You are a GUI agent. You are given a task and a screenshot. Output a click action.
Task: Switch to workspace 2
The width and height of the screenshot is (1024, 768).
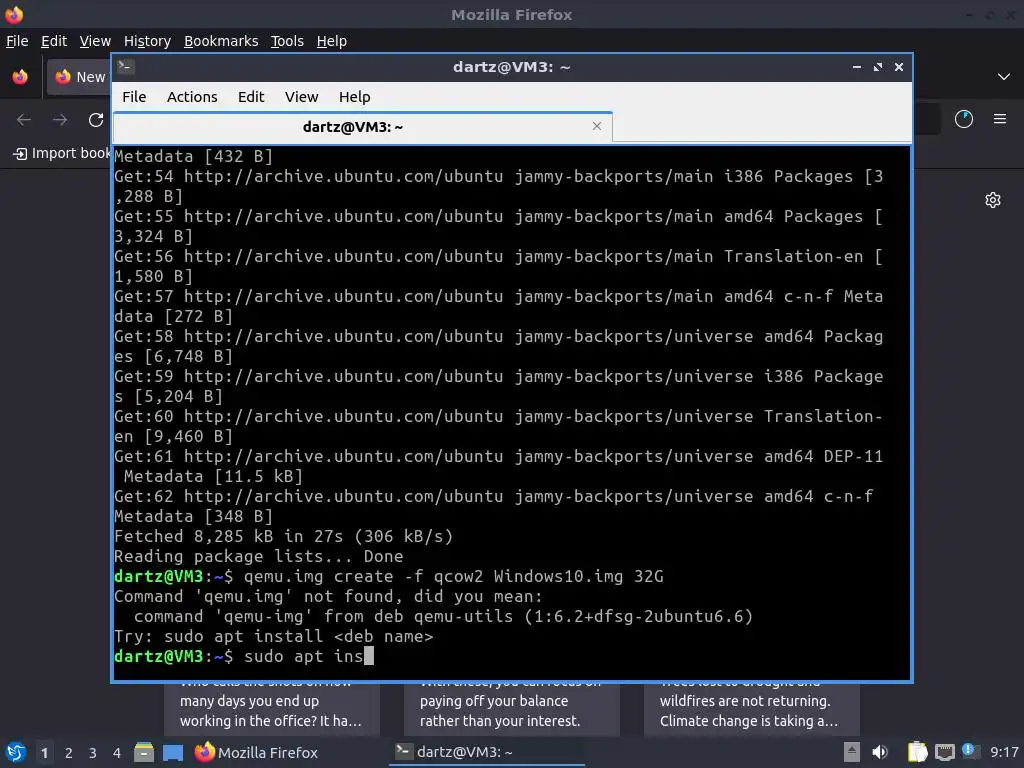click(x=69, y=753)
